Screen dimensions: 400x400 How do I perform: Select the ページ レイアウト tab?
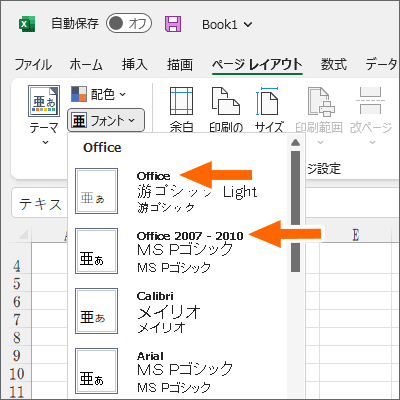click(257, 64)
